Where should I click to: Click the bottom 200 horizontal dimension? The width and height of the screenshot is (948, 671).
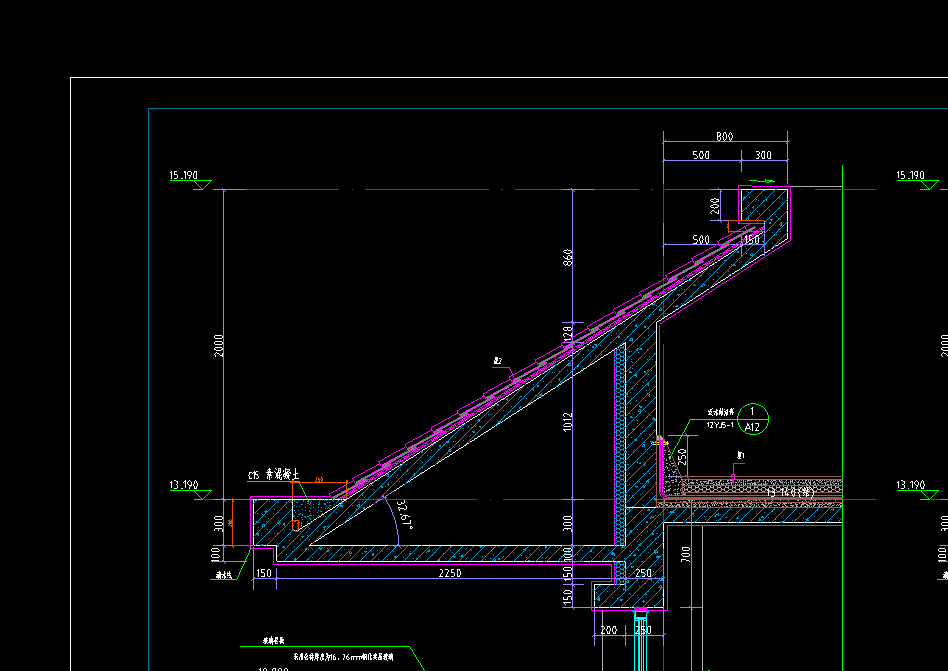[x=608, y=630]
